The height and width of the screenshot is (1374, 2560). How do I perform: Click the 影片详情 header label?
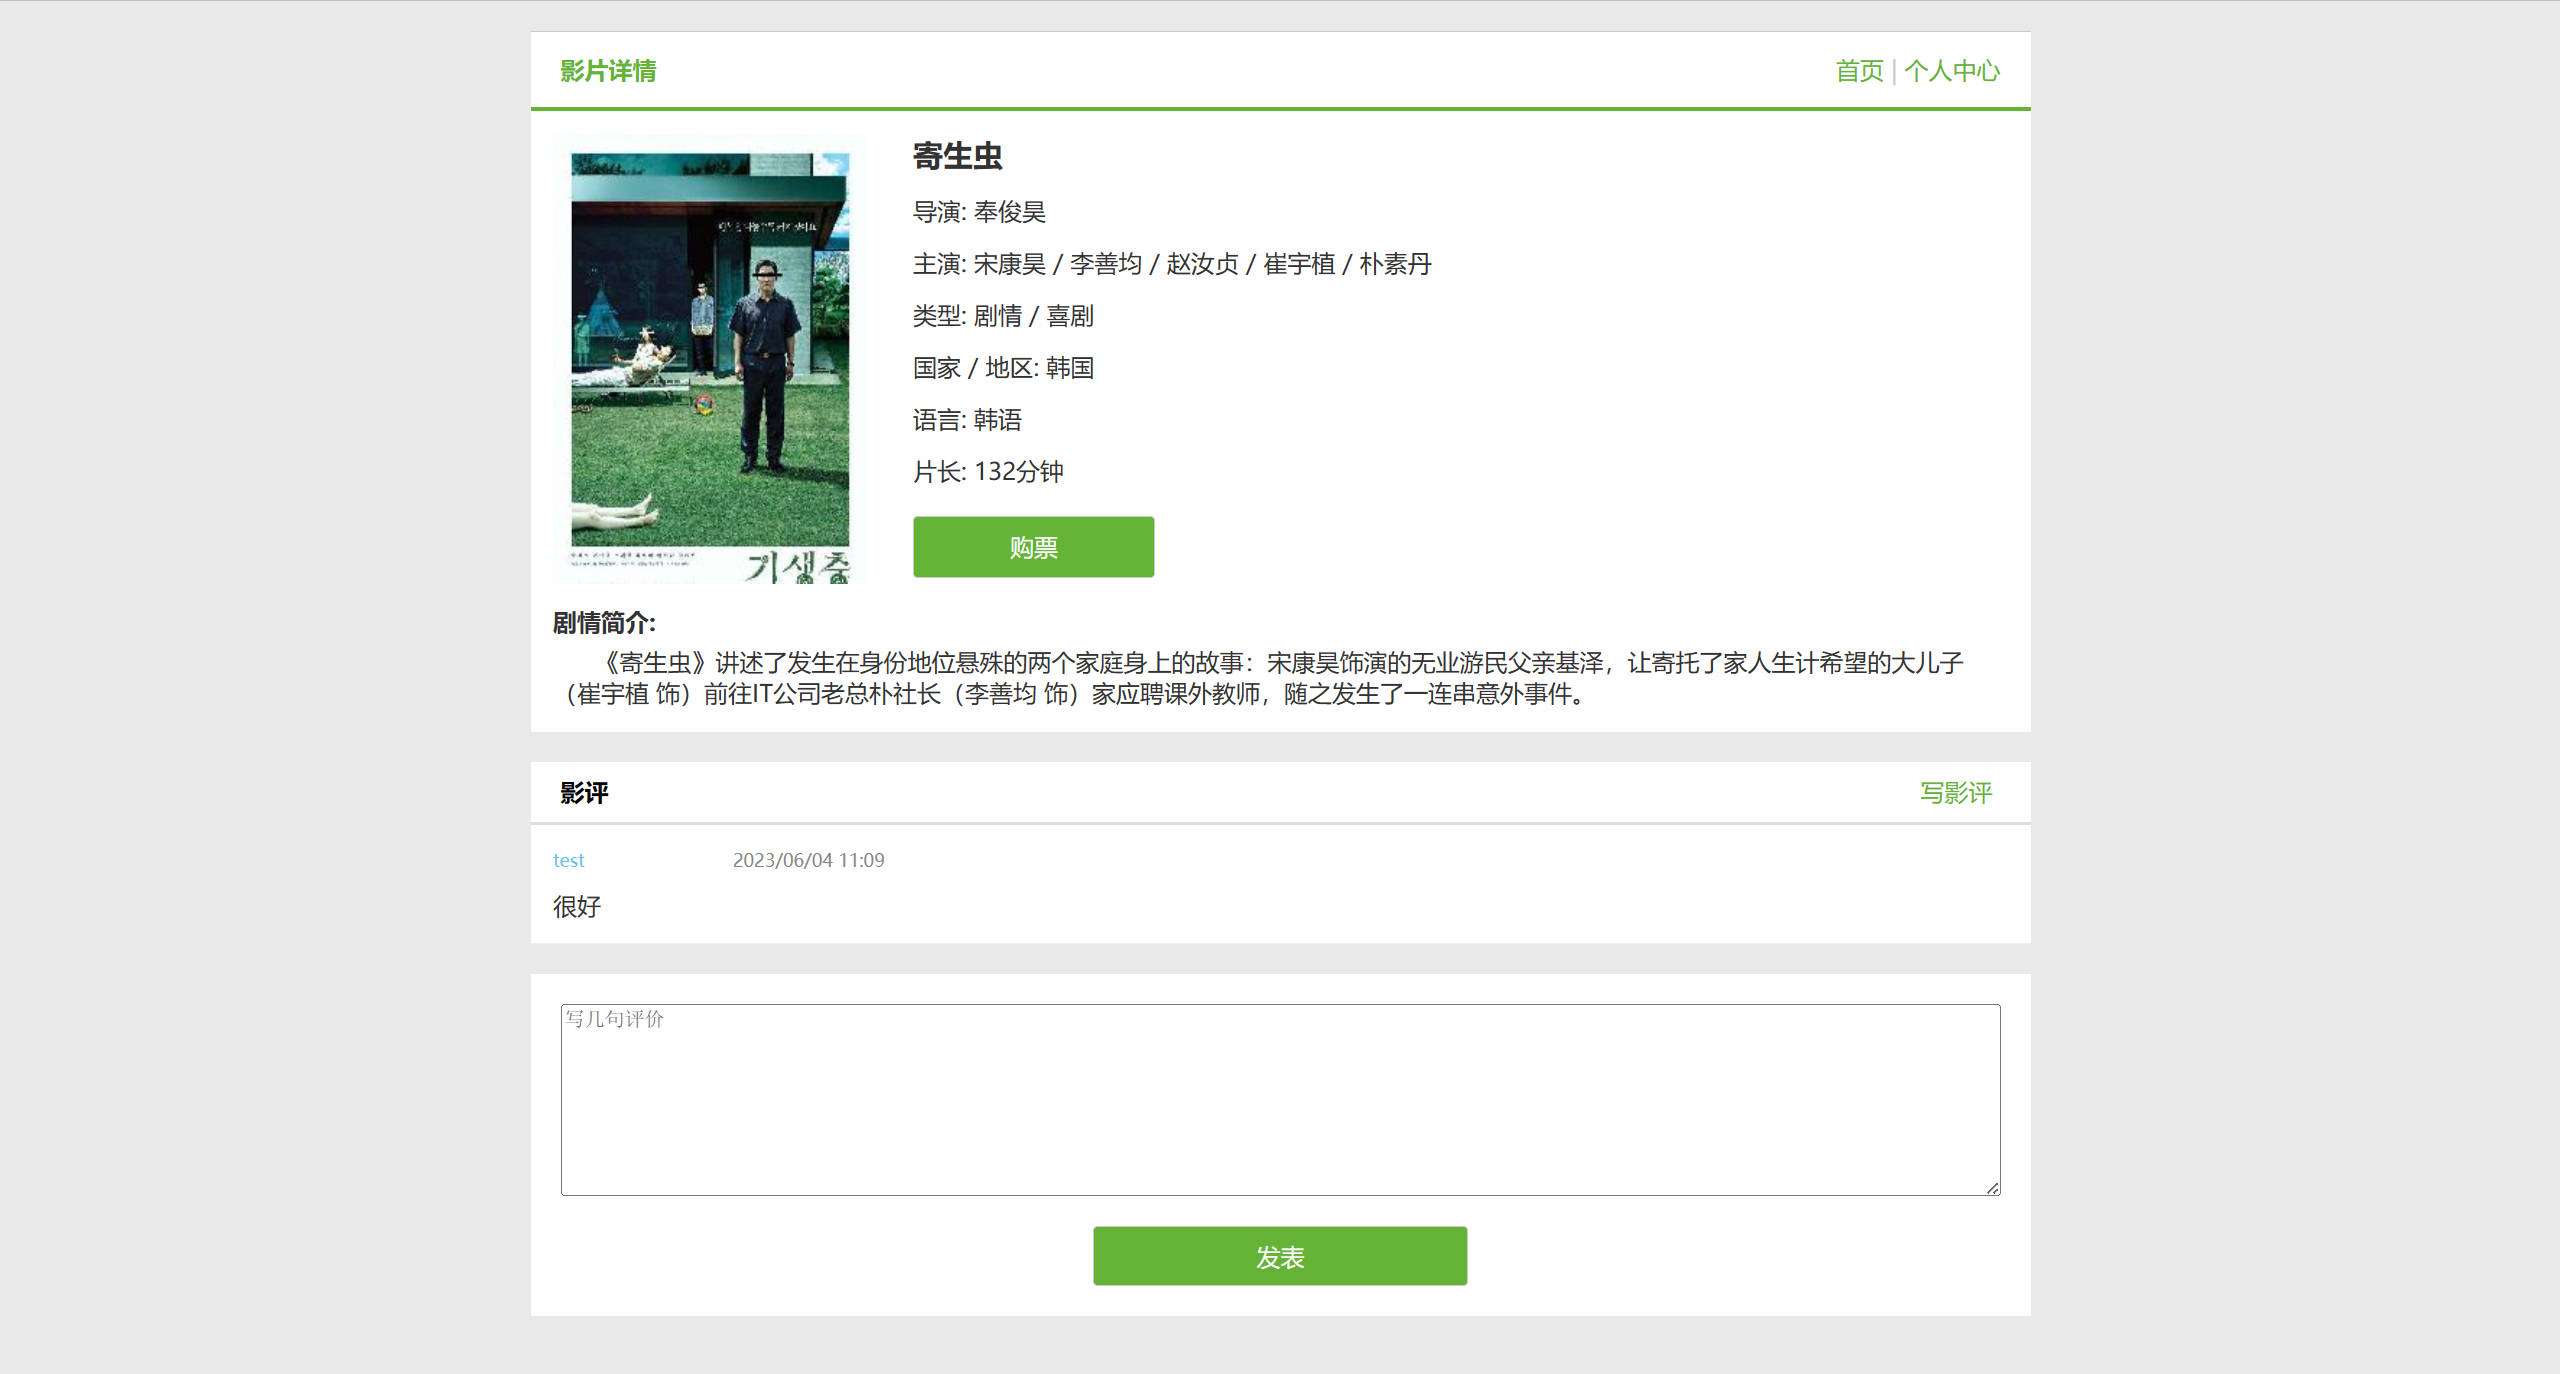coord(607,70)
